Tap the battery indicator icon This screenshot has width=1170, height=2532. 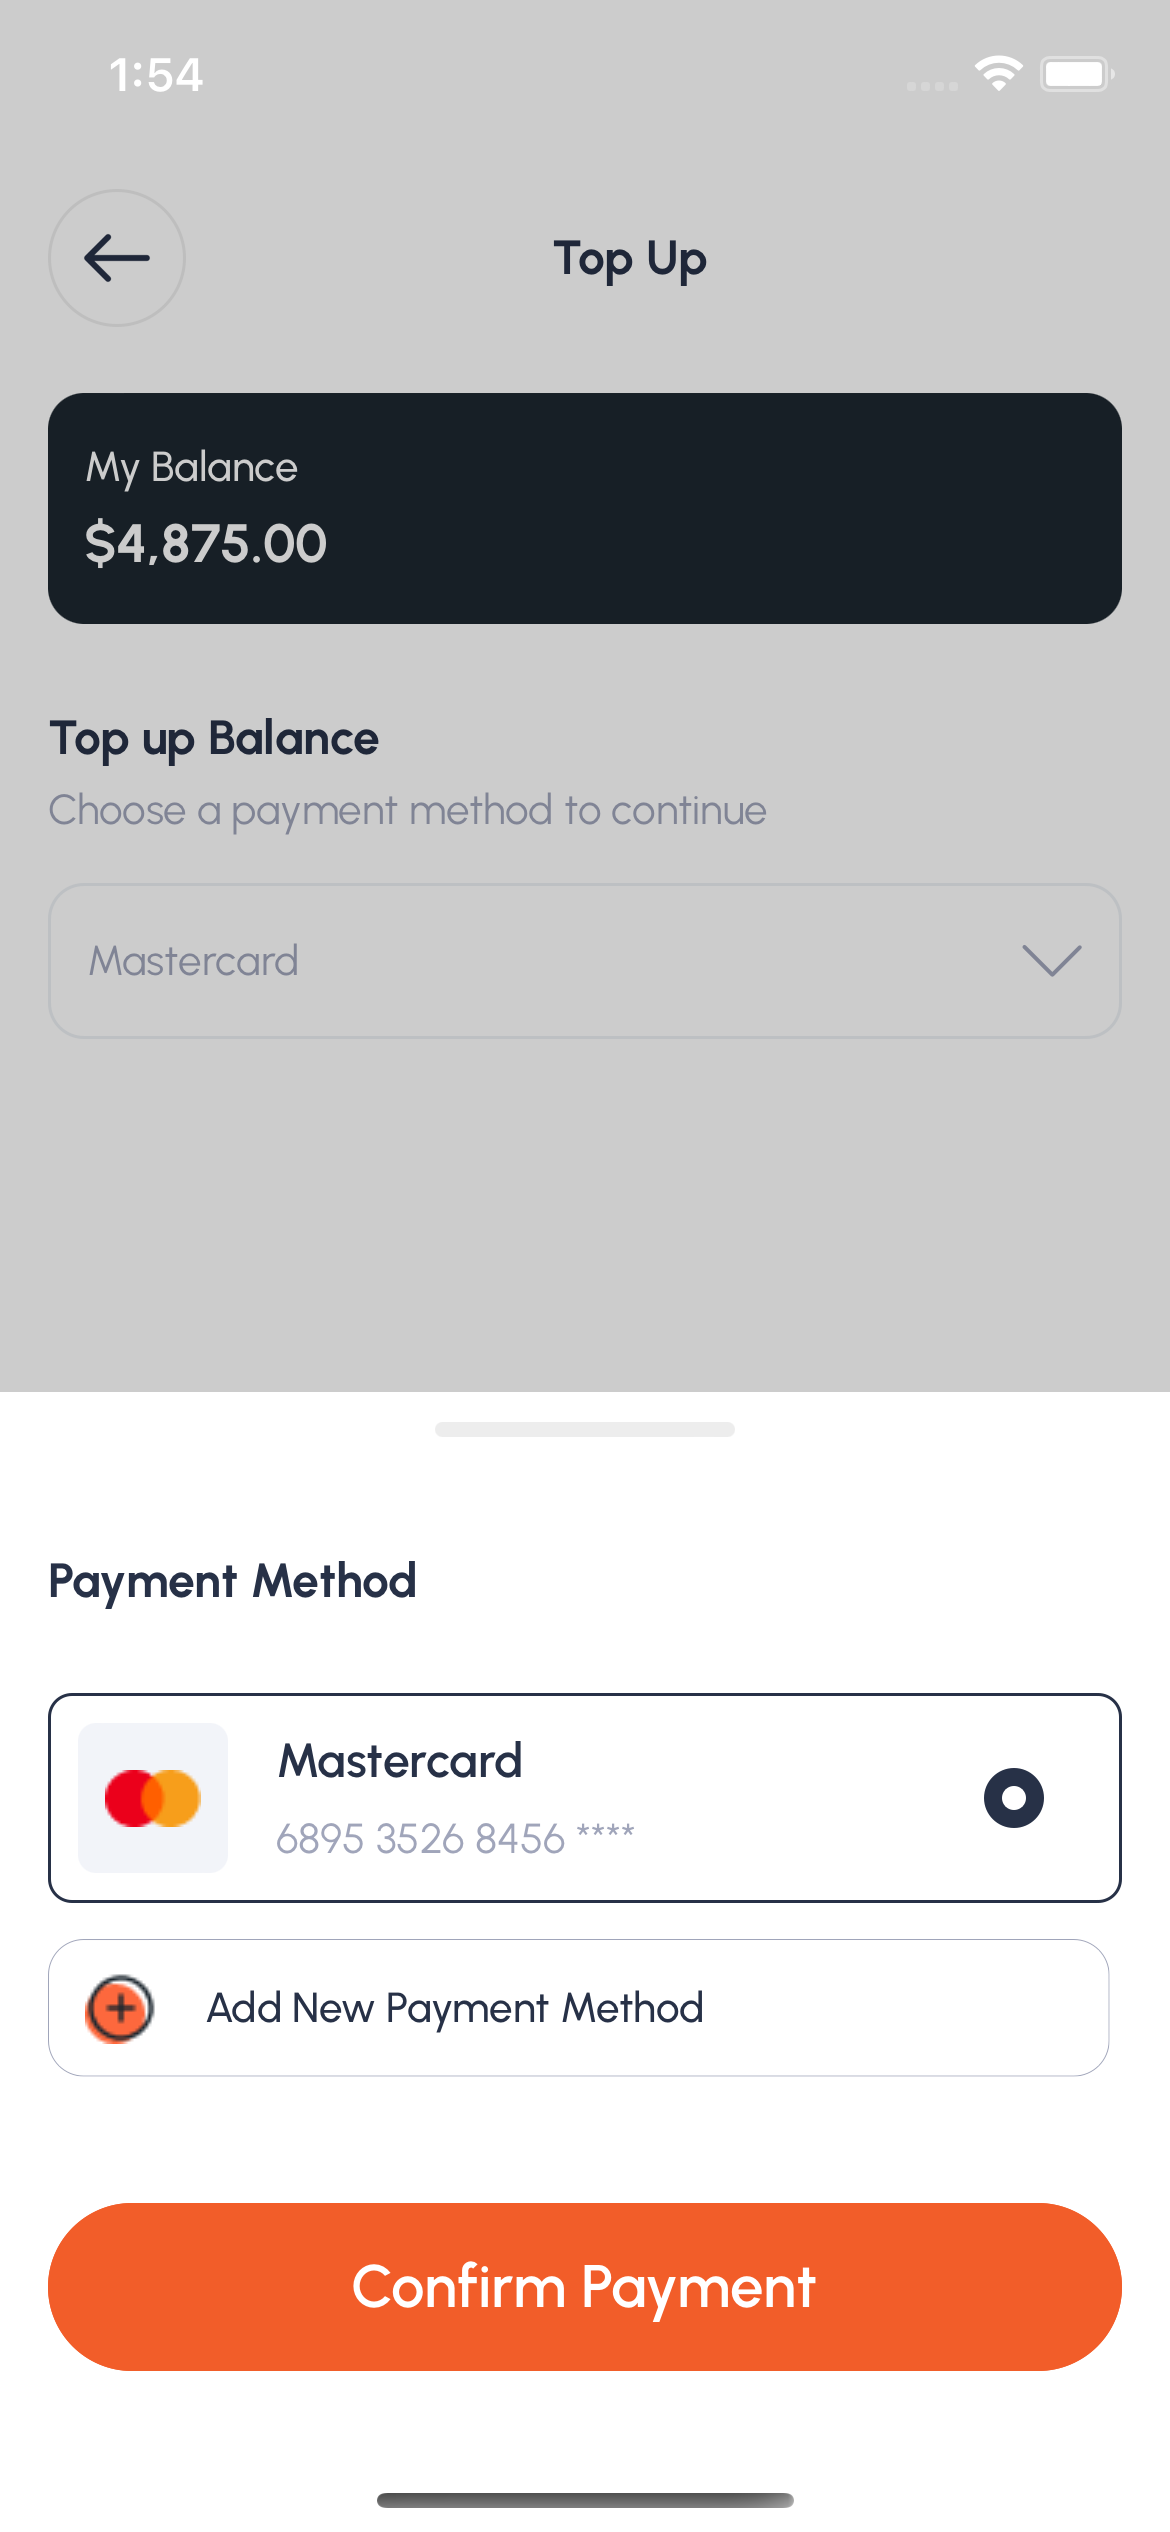click(x=1076, y=74)
